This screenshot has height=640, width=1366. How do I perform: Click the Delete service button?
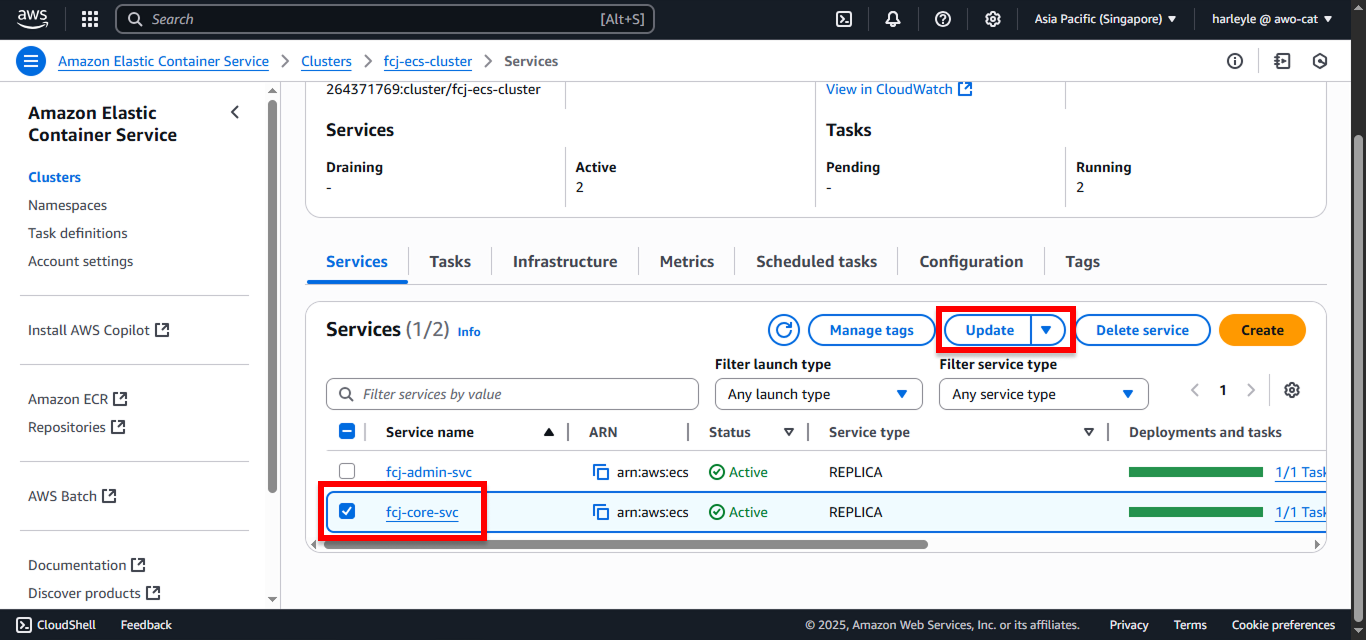coord(1142,330)
